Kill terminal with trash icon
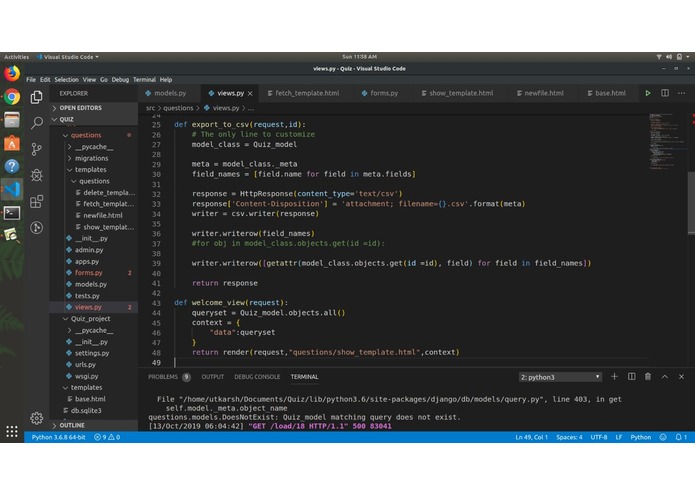This screenshot has height=494, width=695. [648, 377]
